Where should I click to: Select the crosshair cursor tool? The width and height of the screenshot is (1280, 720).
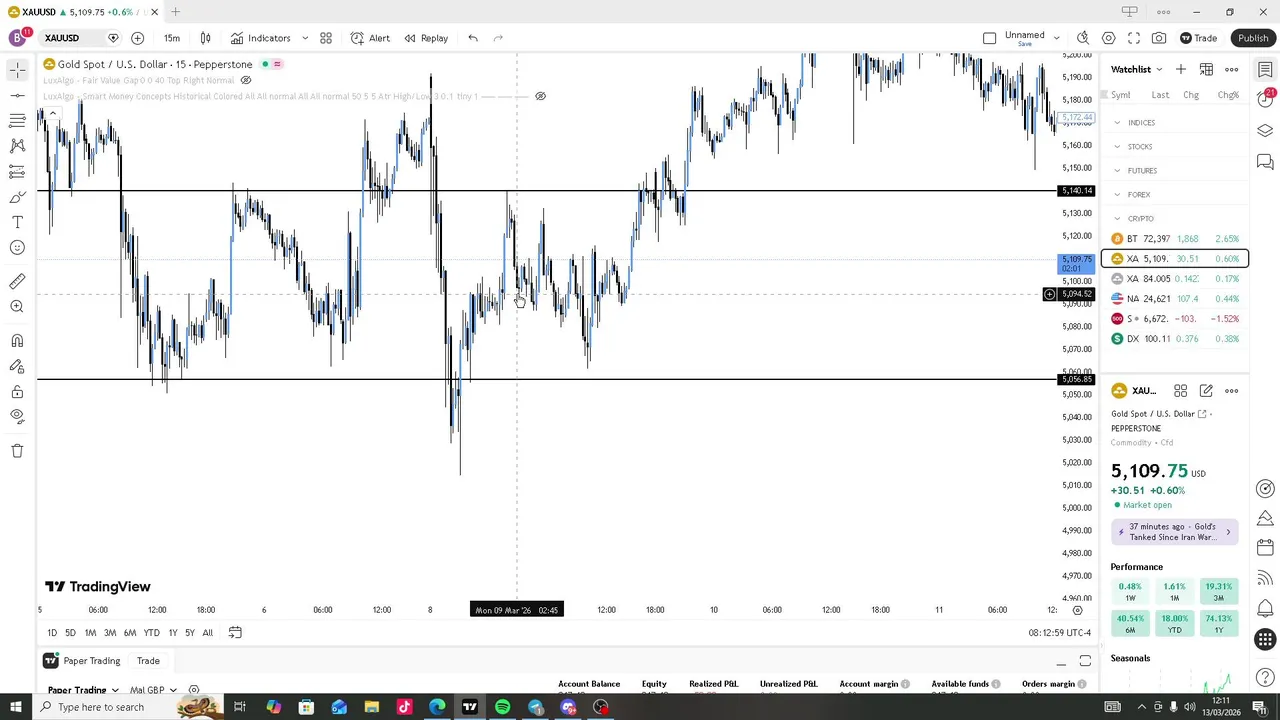click(x=17, y=70)
